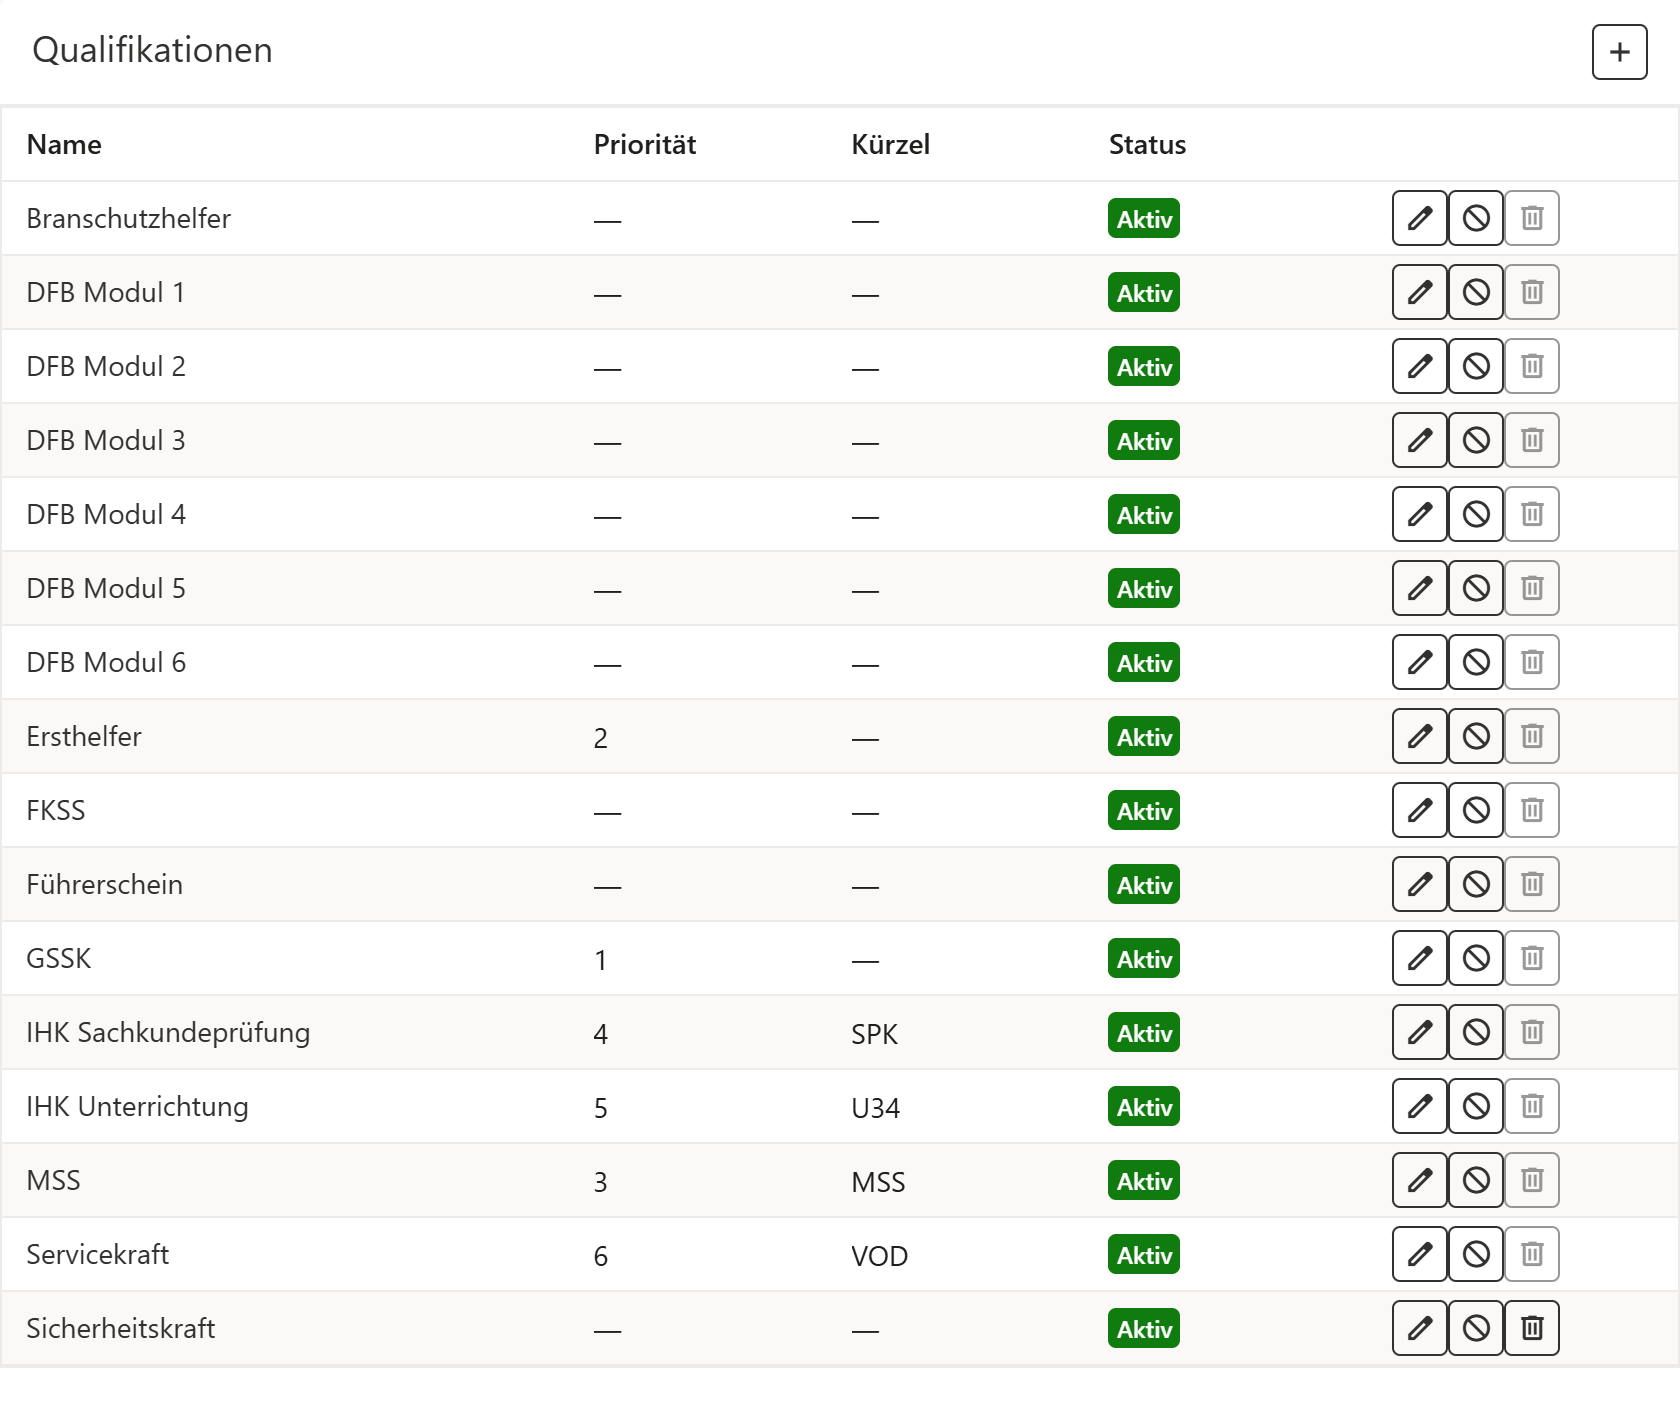The height and width of the screenshot is (1426, 1680).
Task: Deactivate IHK Unterrichtung qualification
Action: [x=1475, y=1106]
